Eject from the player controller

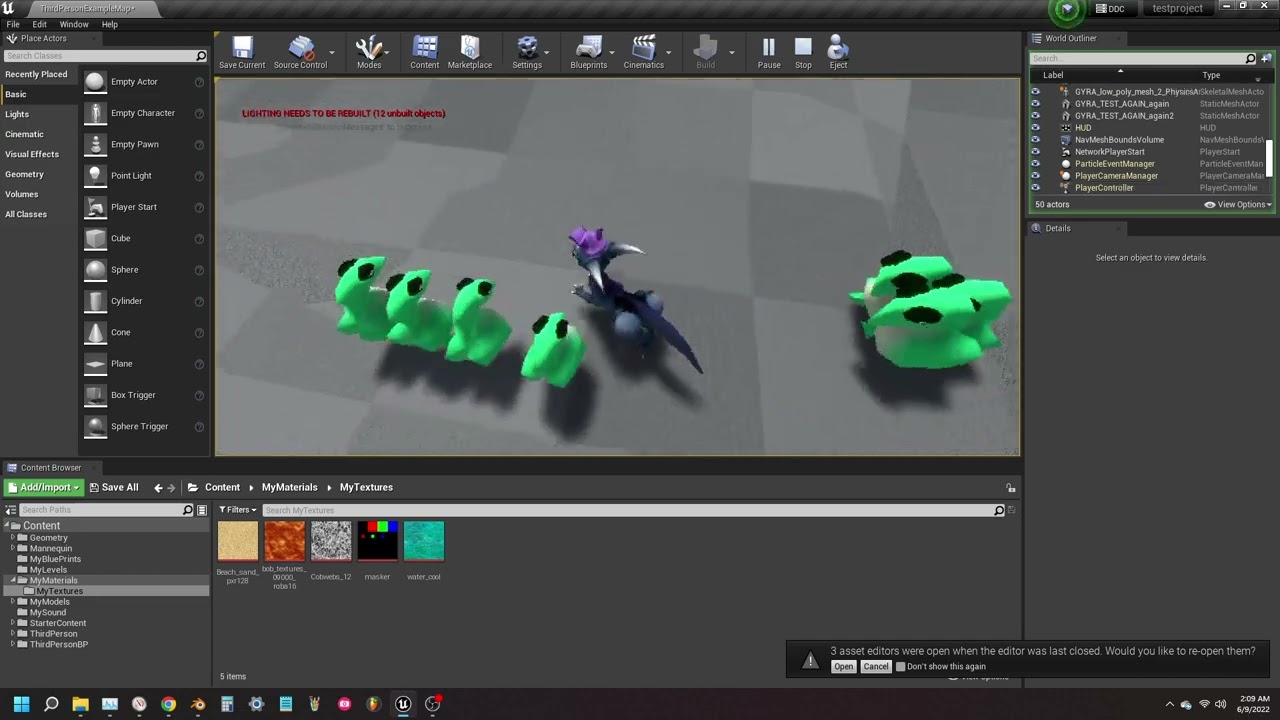click(x=838, y=52)
